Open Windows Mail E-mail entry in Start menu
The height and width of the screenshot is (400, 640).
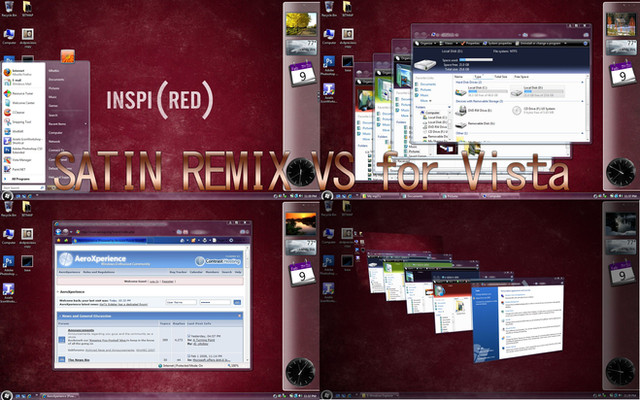point(23,82)
